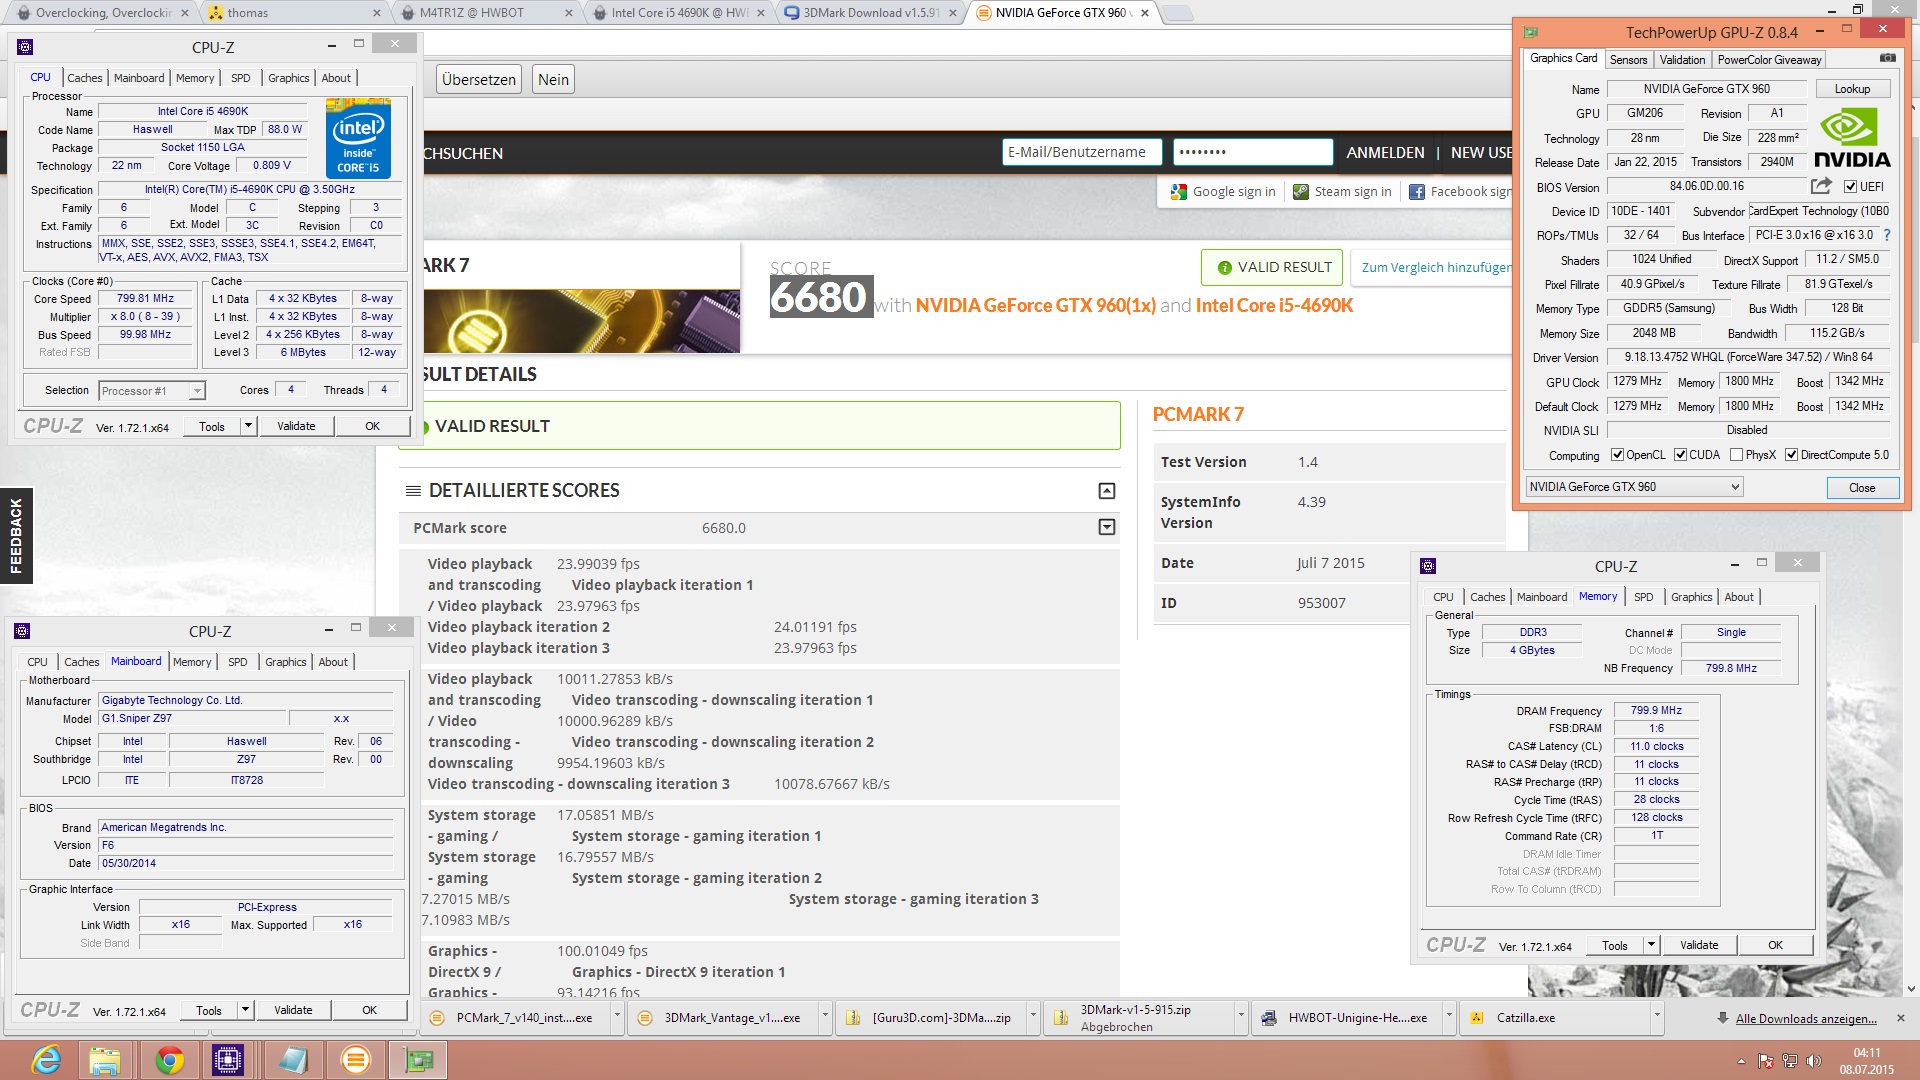Click the orange Futuremark icon in taskbar
This screenshot has width=1920, height=1080.
[355, 1060]
